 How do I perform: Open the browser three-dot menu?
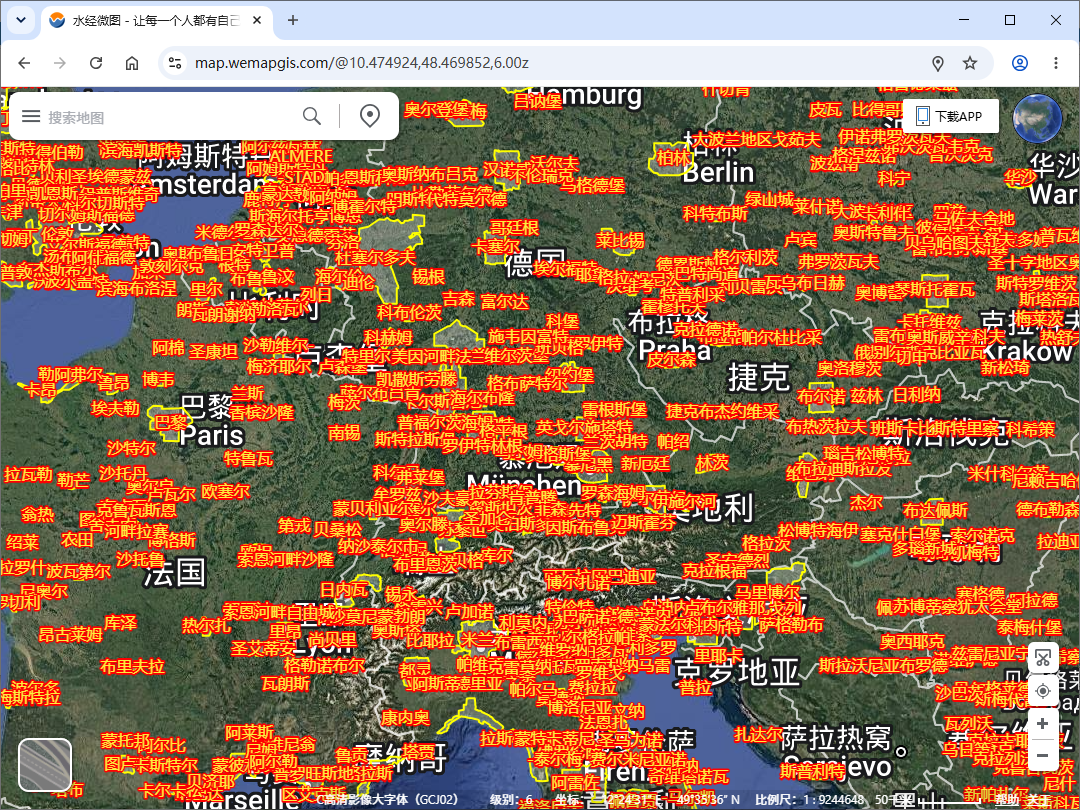(1056, 63)
